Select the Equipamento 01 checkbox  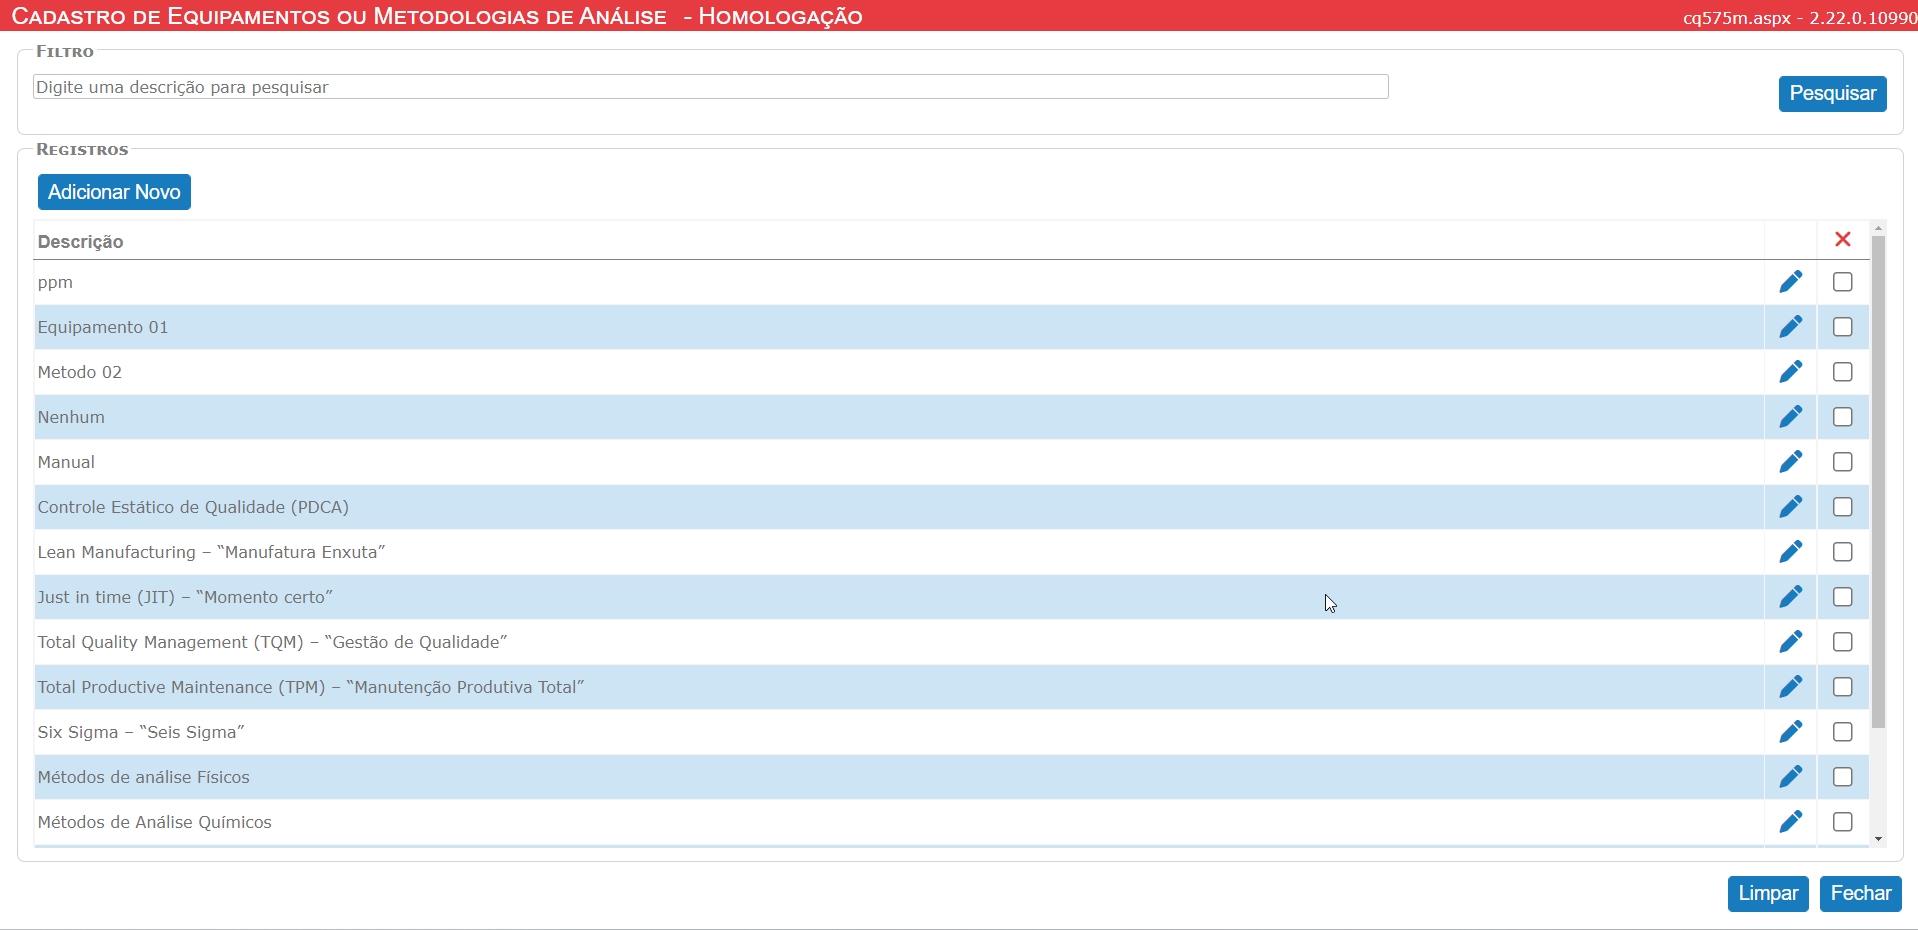[x=1843, y=327]
